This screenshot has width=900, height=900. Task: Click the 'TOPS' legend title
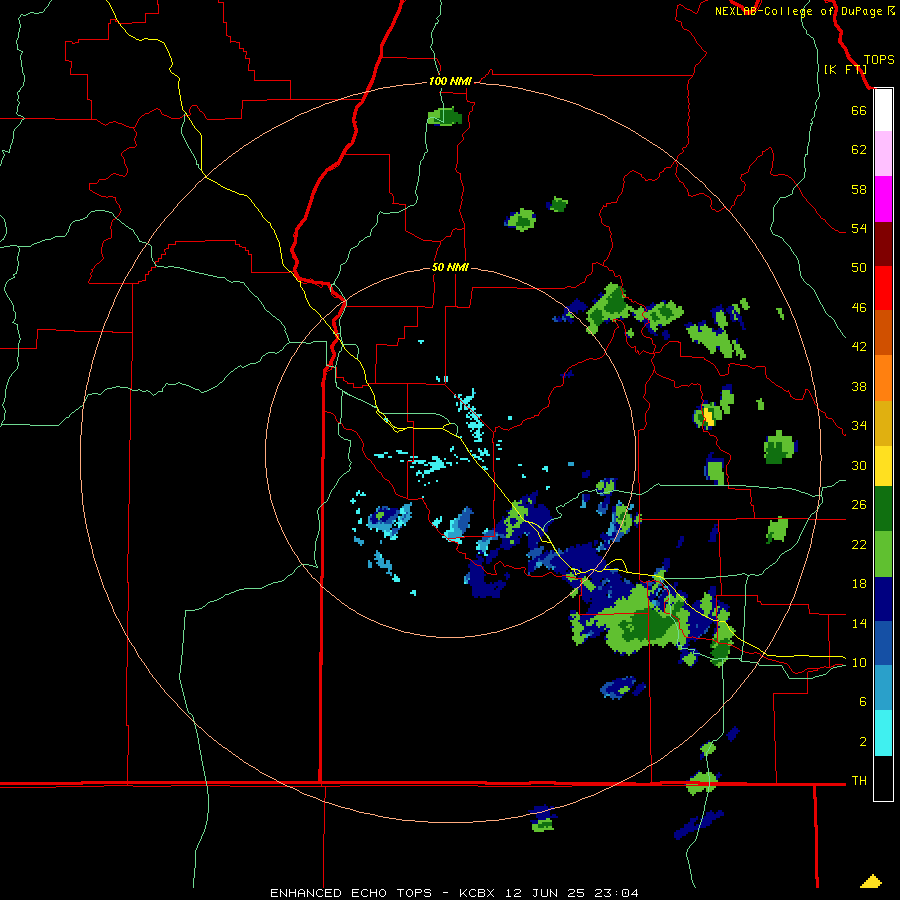pyautogui.click(x=879, y=60)
